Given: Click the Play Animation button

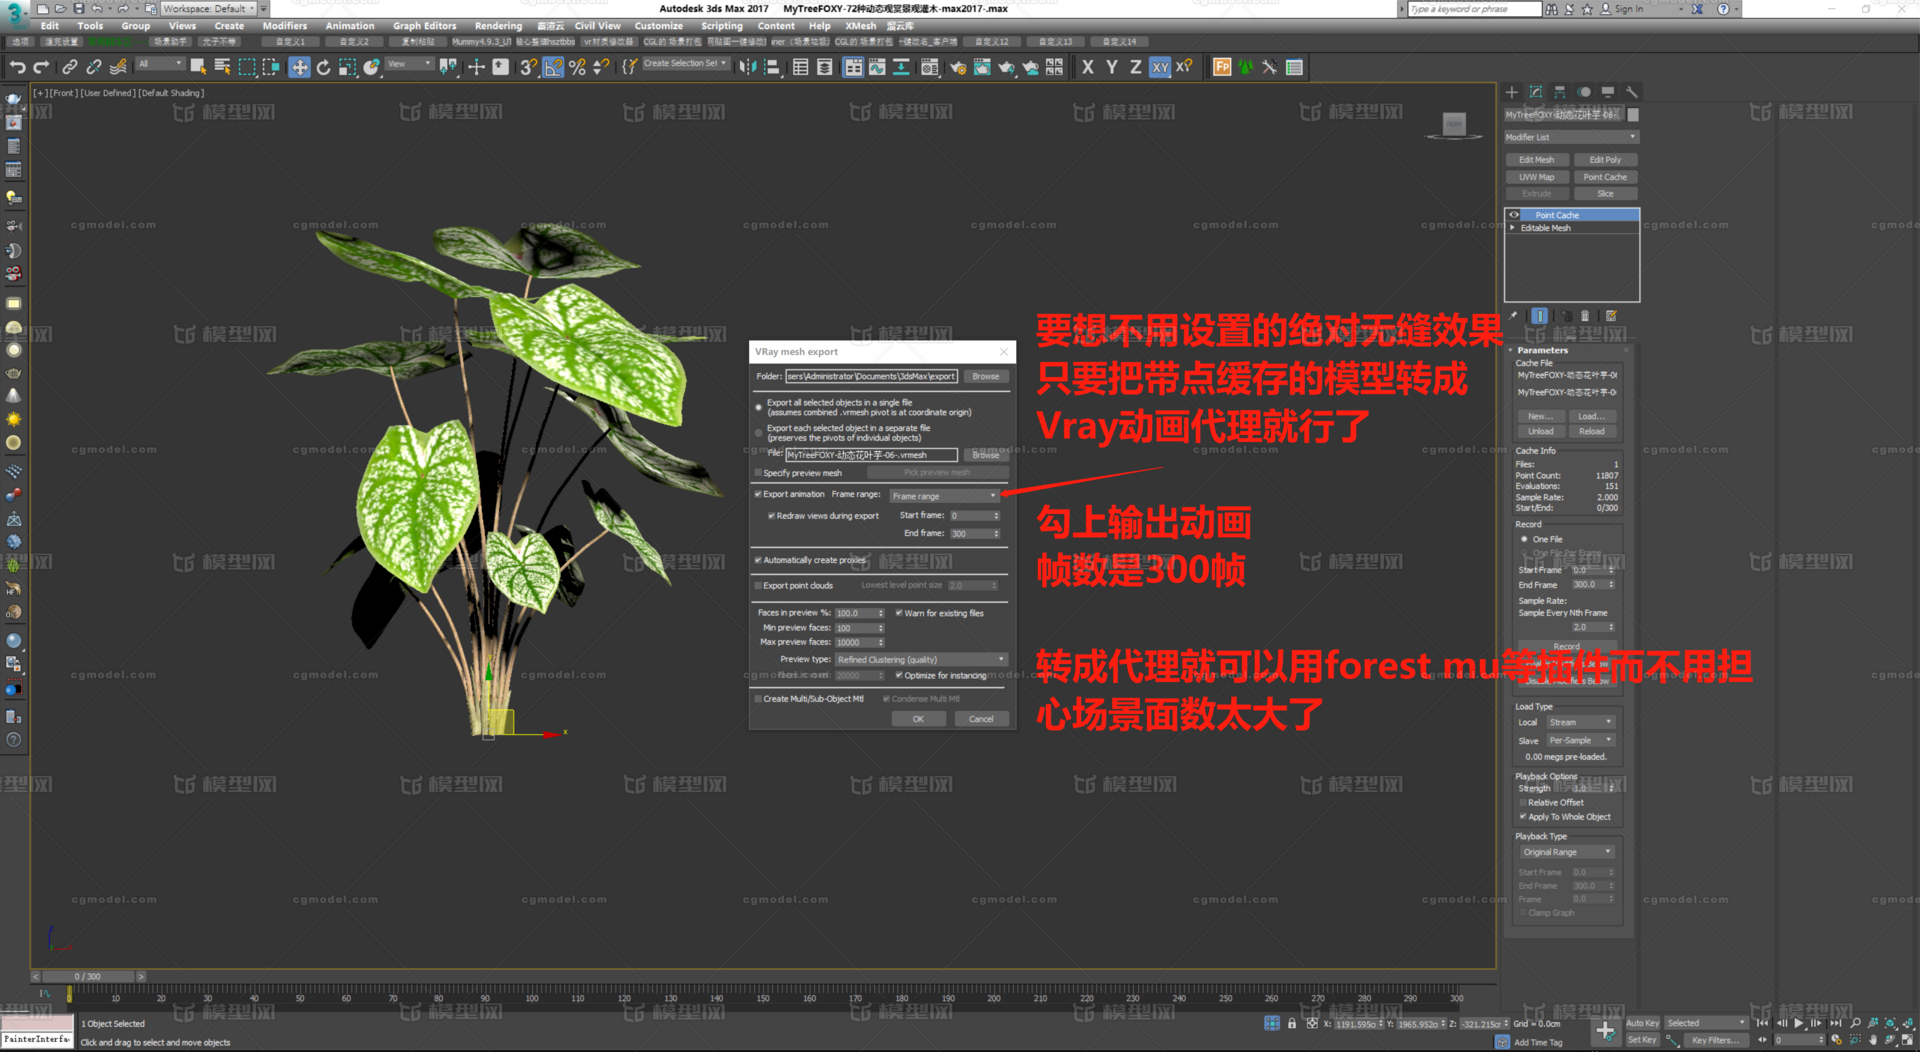Looking at the screenshot, I should coord(1799,1023).
